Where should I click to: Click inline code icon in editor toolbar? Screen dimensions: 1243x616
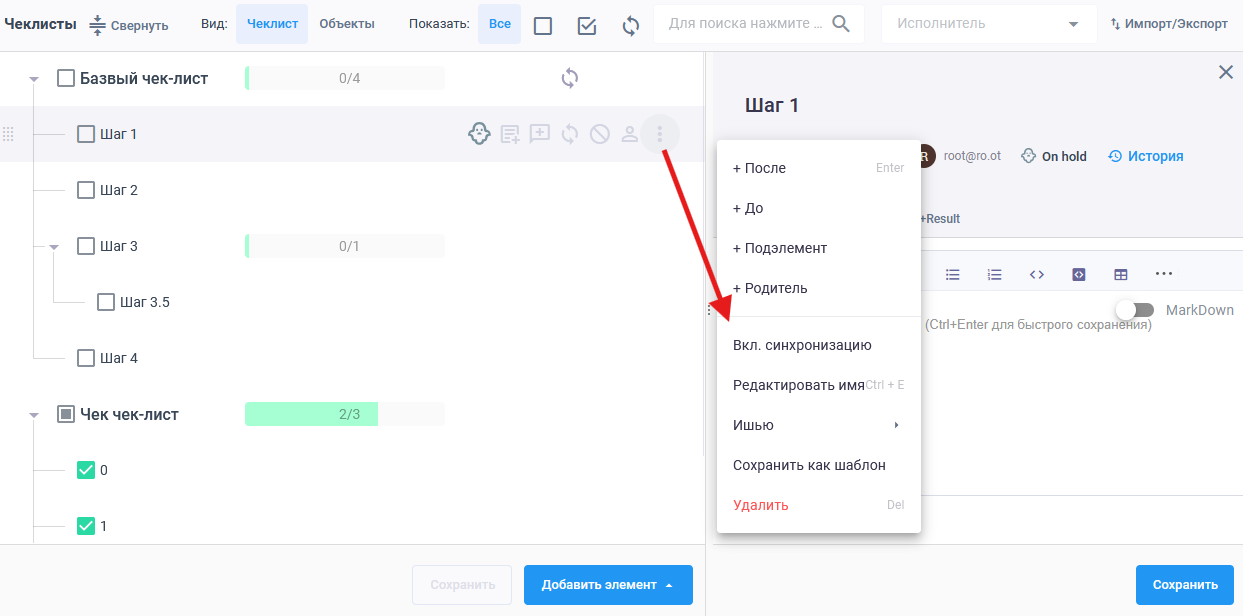[x=1037, y=274]
